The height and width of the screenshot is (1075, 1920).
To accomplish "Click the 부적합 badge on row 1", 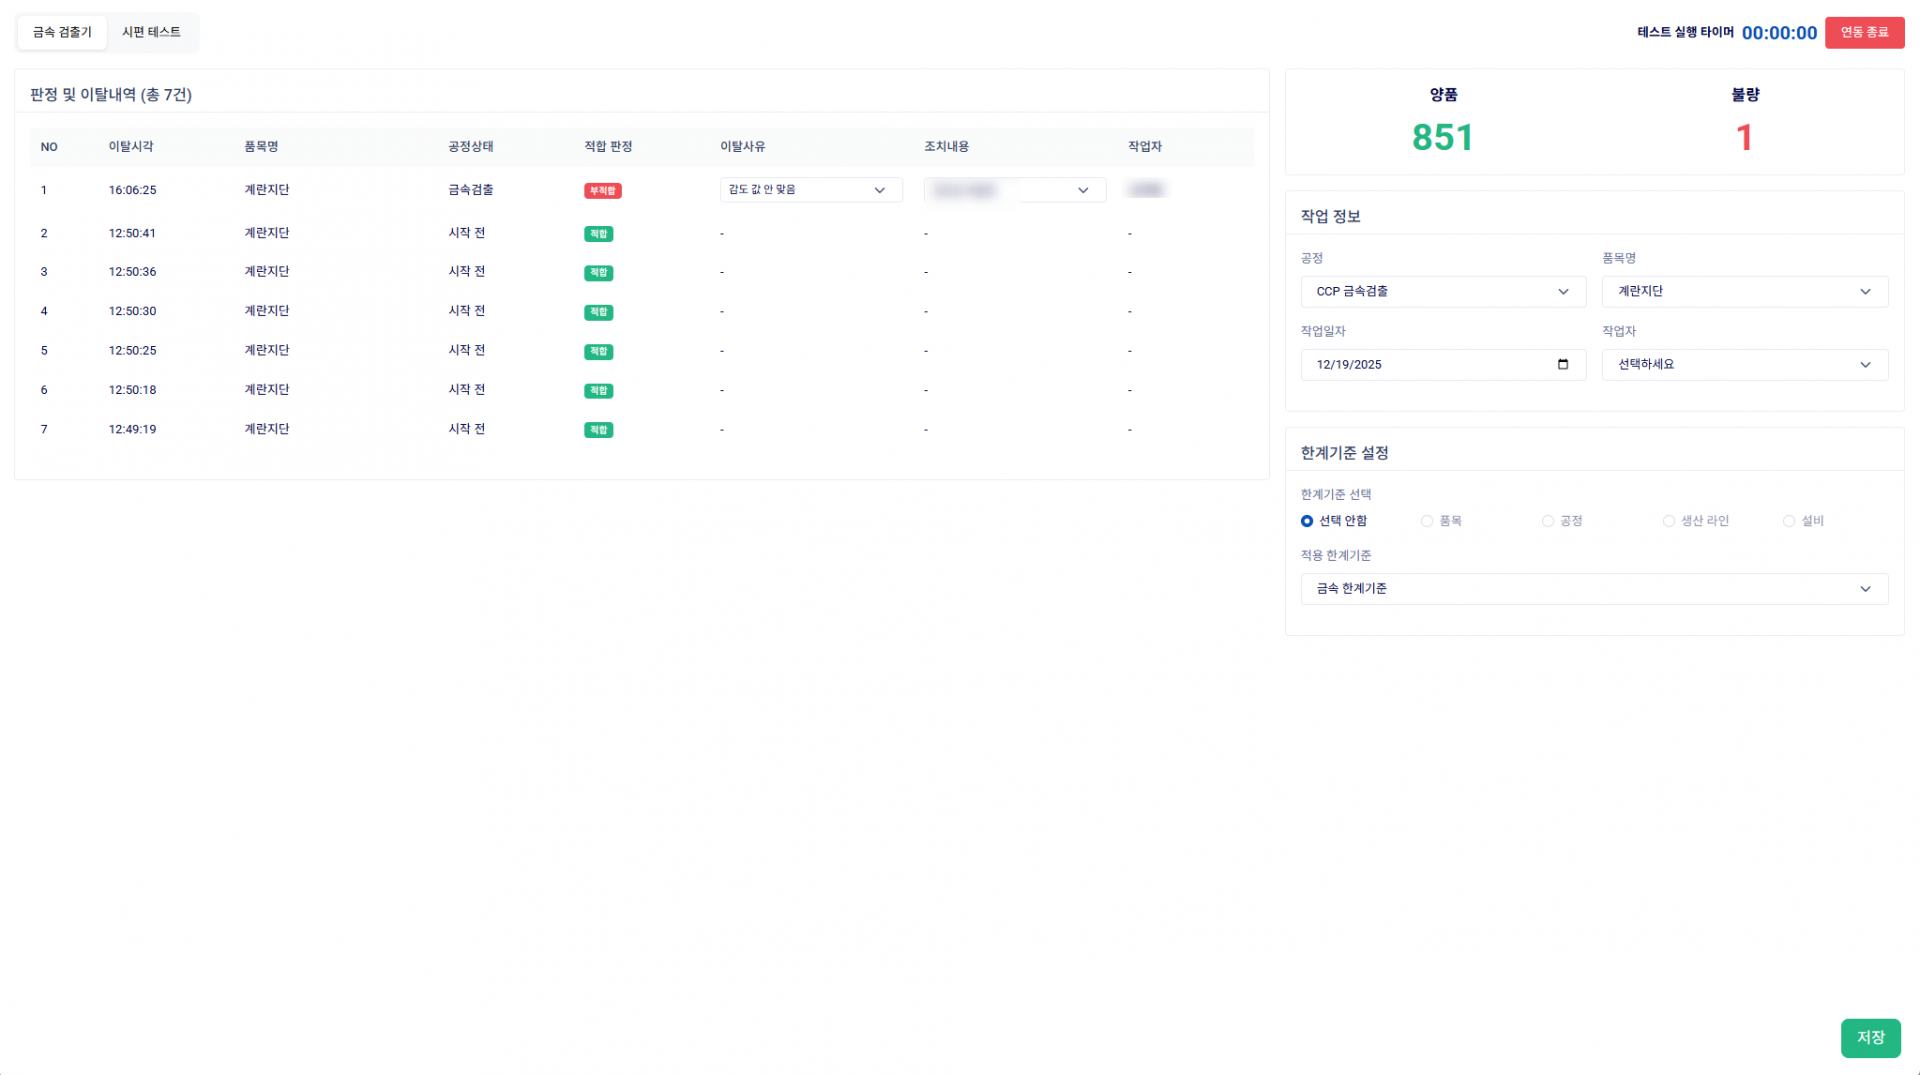I will (x=601, y=189).
